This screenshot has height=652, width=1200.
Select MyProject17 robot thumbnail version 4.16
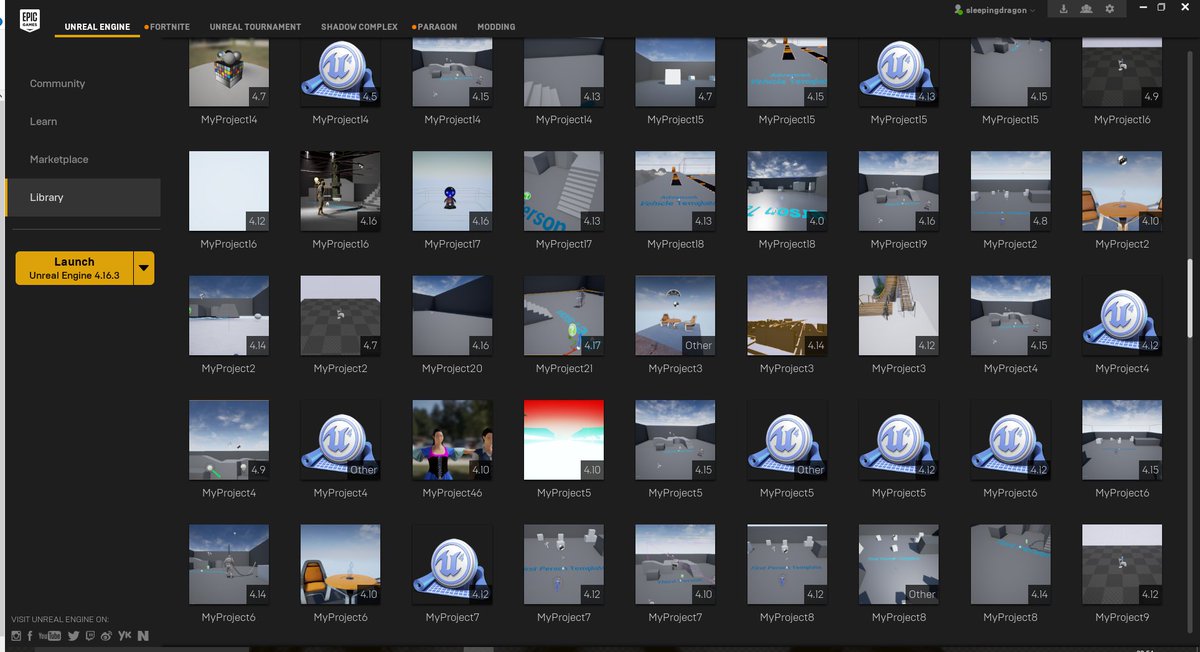tap(452, 191)
